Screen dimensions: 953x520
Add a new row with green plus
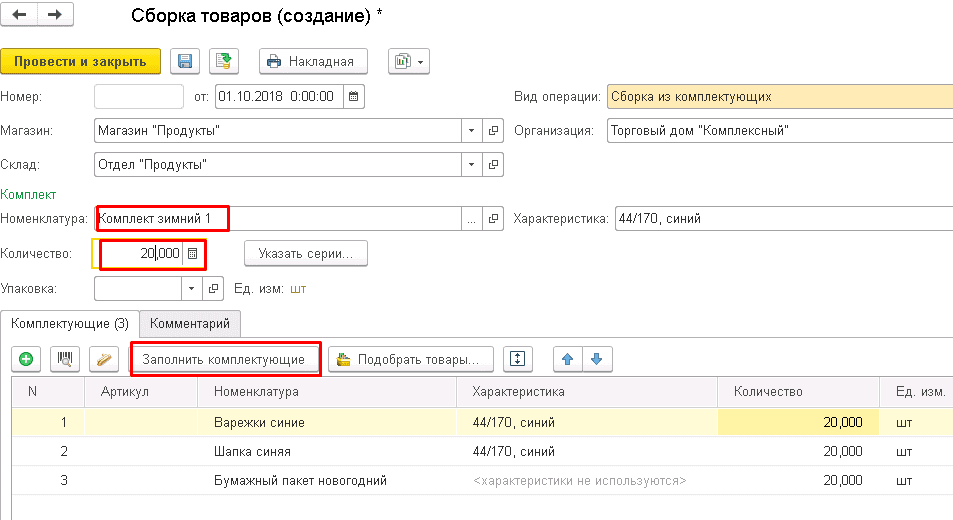(26, 360)
